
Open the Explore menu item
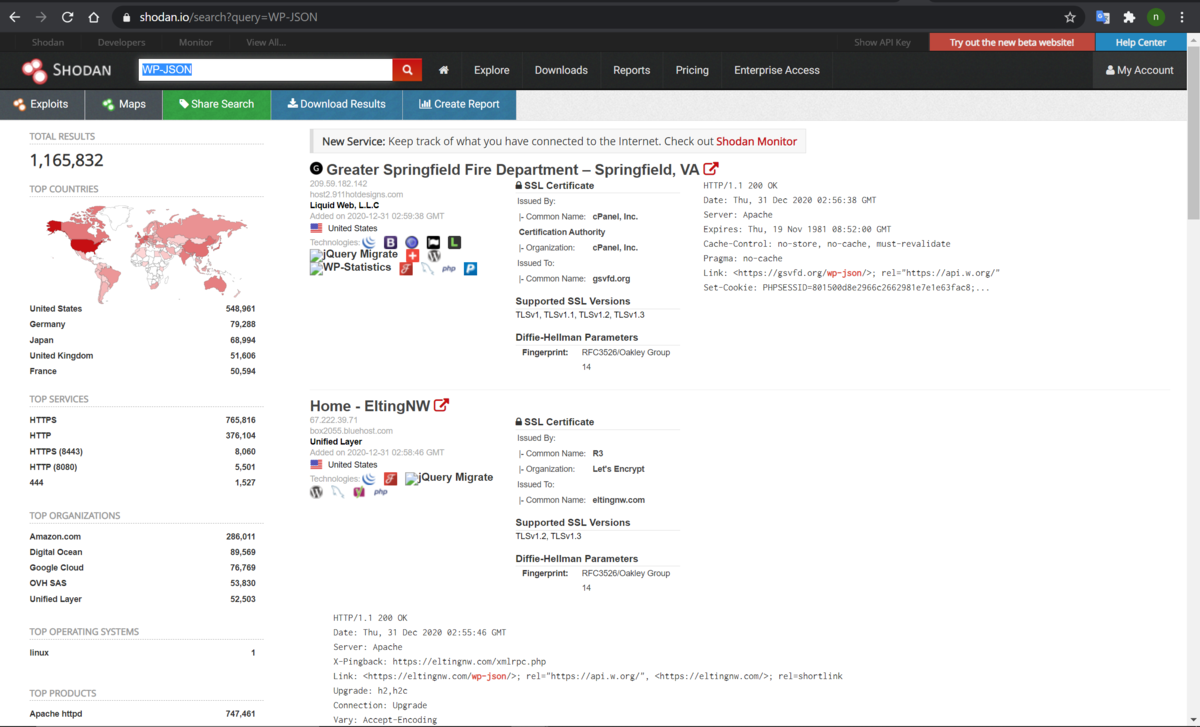[x=492, y=70]
